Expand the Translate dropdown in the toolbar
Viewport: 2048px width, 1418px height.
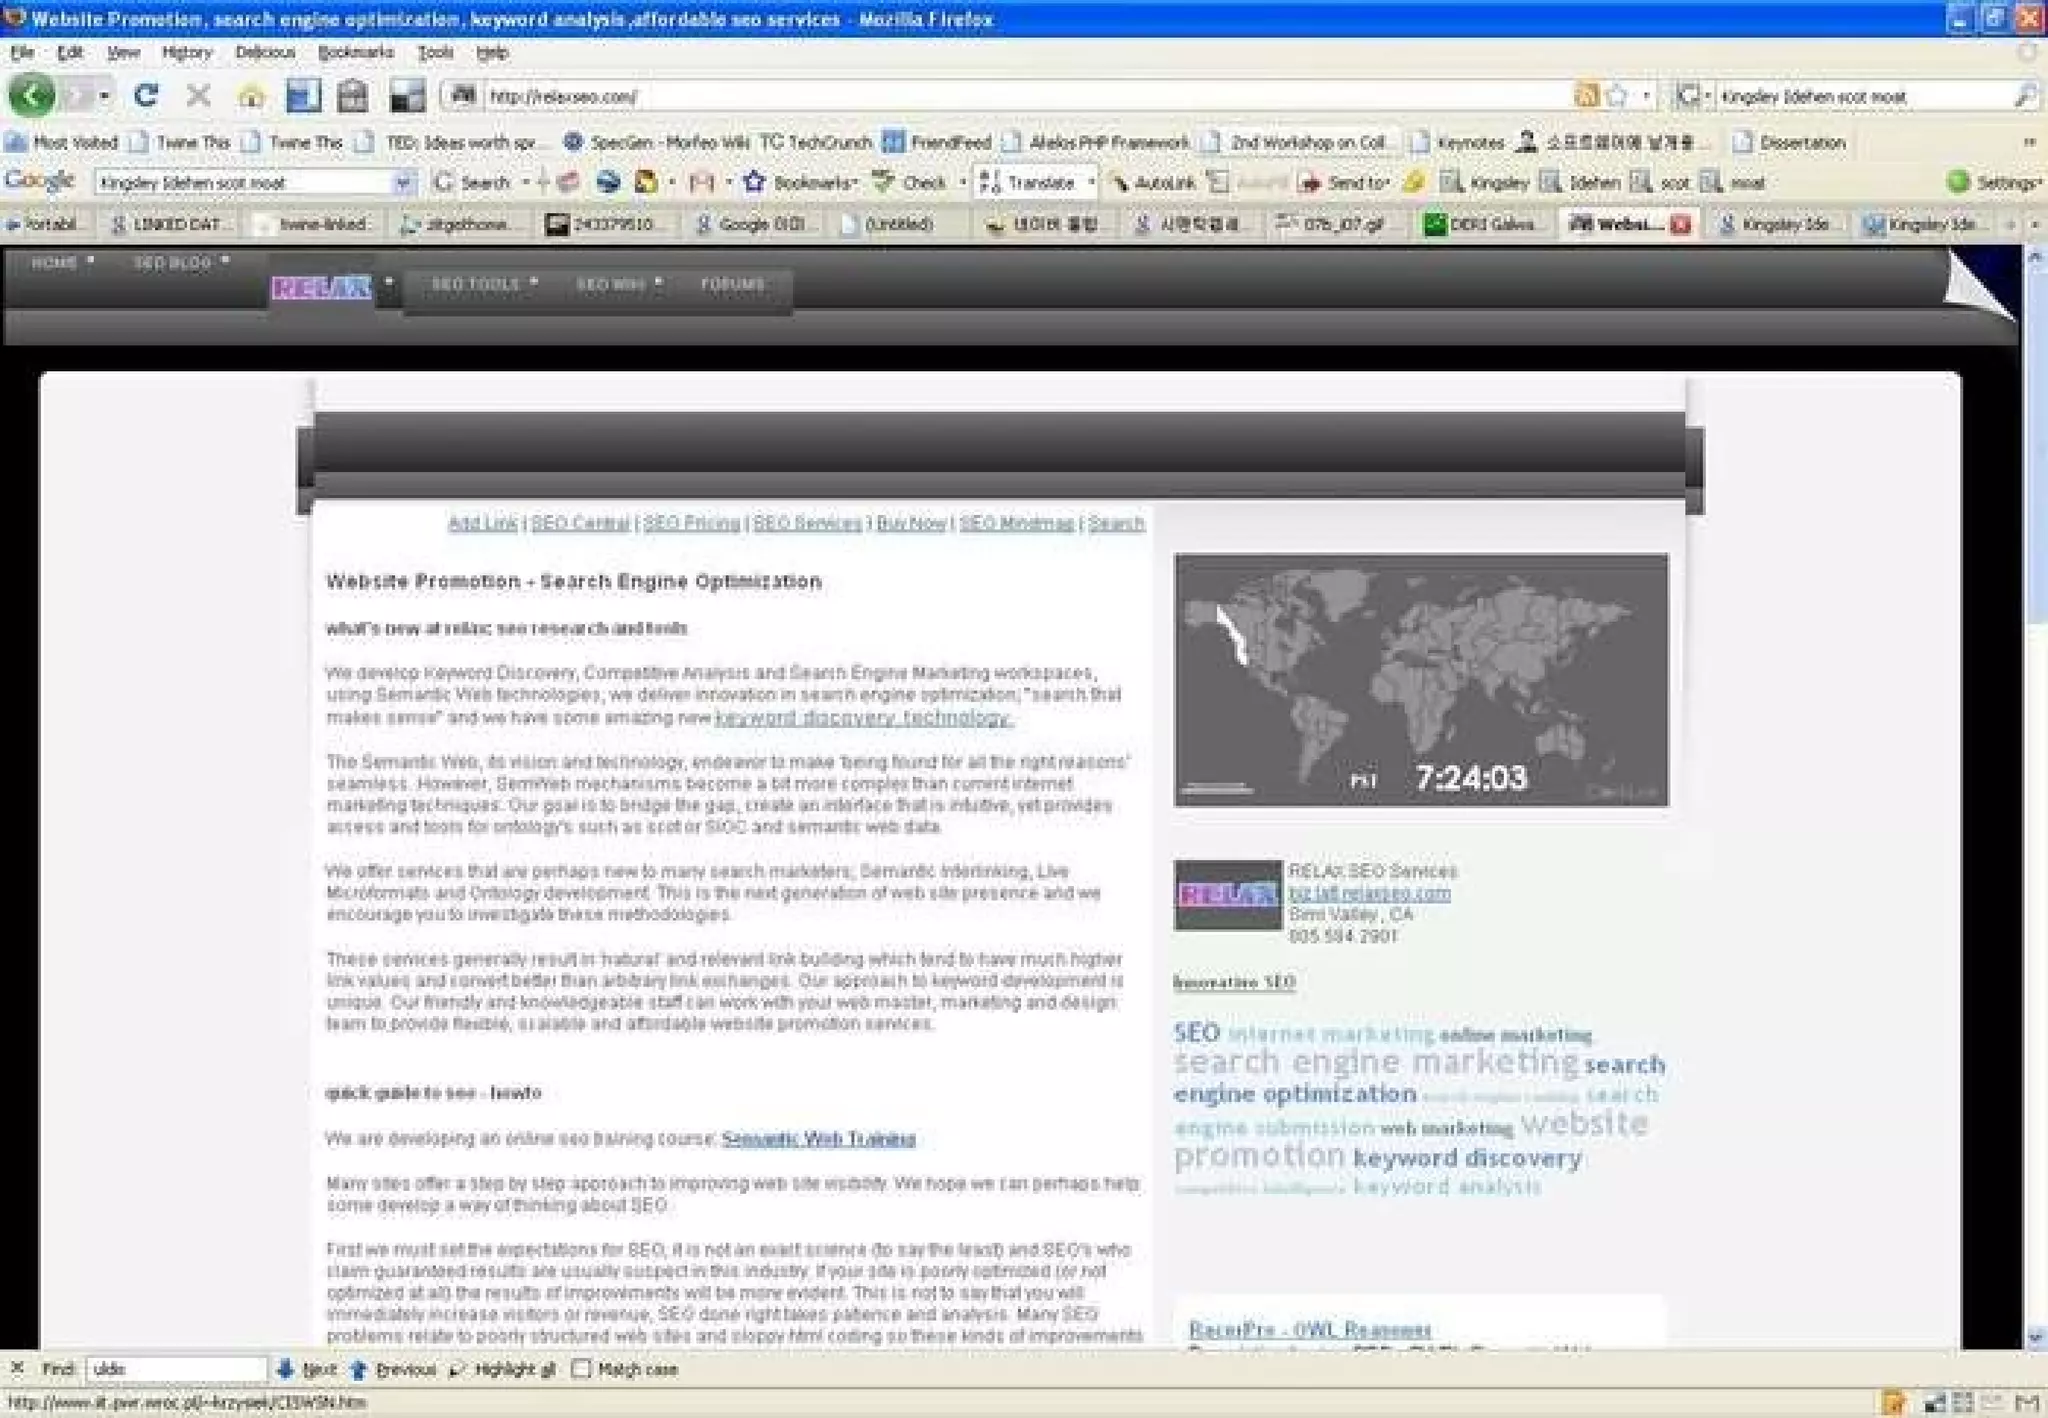click(x=1091, y=183)
